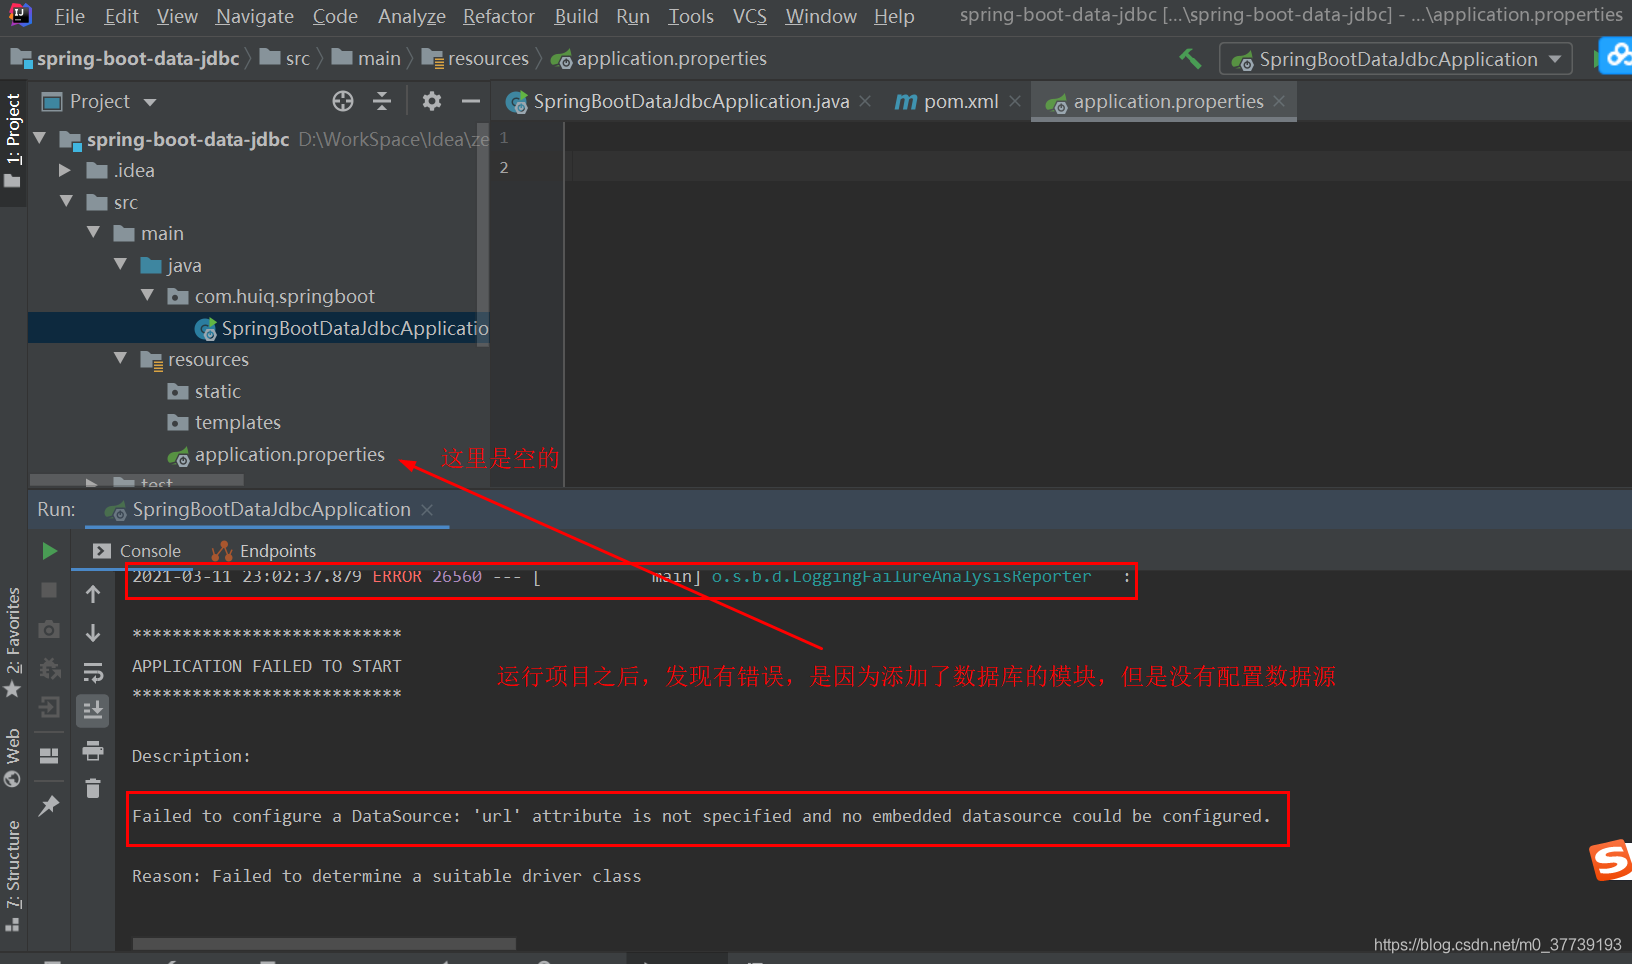Image resolution: width=1632 pixels, height=964 pixels.
Task: Open the Edit menu
Action: (121, 16)
